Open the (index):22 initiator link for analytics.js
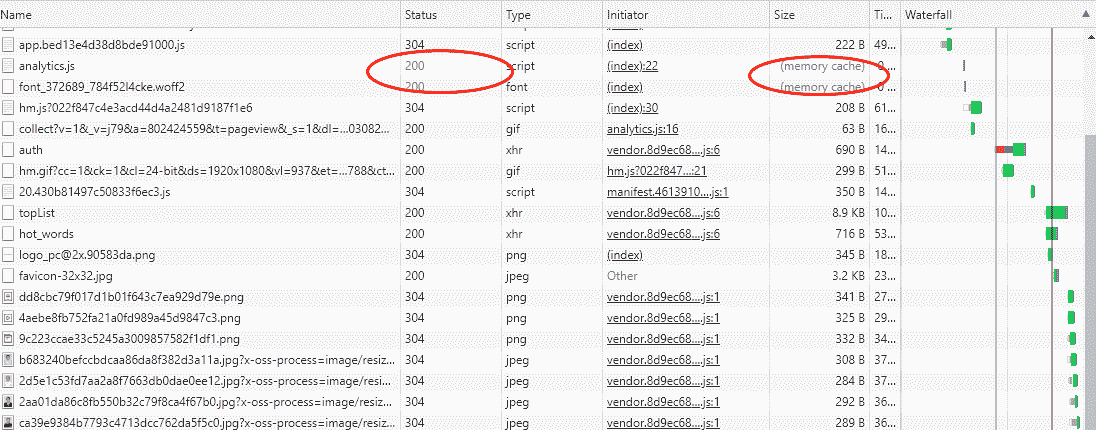The width and height of the screenshot is (1096, 430). click(x=633, y=66)
